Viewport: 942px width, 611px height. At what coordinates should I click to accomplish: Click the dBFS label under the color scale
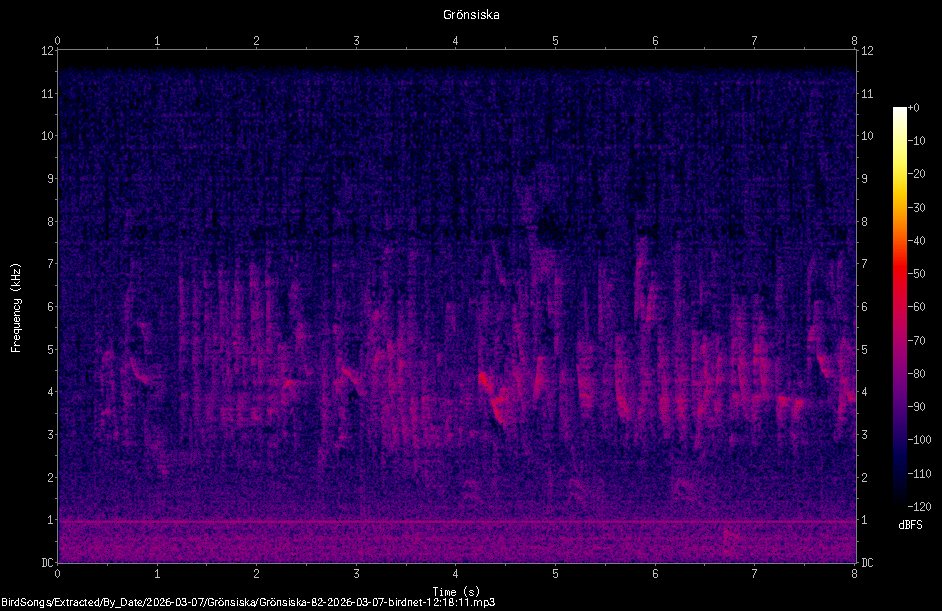[910, 524]
